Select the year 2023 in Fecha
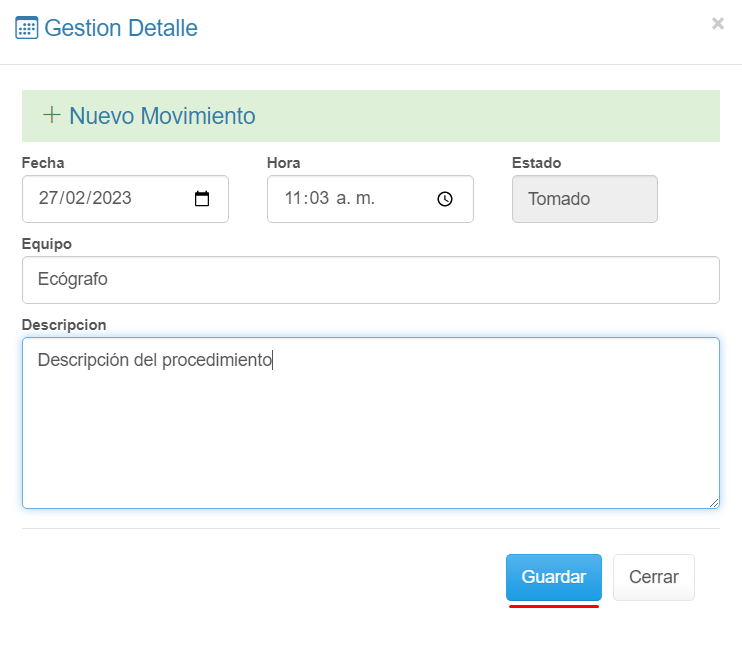 pyautogui.click(x=111, y=198)
